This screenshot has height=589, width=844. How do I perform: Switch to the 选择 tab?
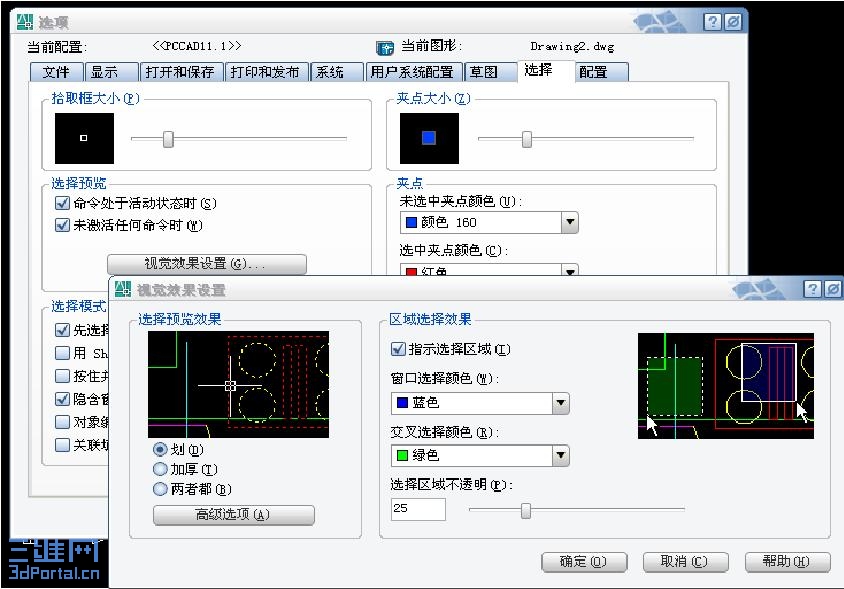pyautogui.click(x=546, y=71)
